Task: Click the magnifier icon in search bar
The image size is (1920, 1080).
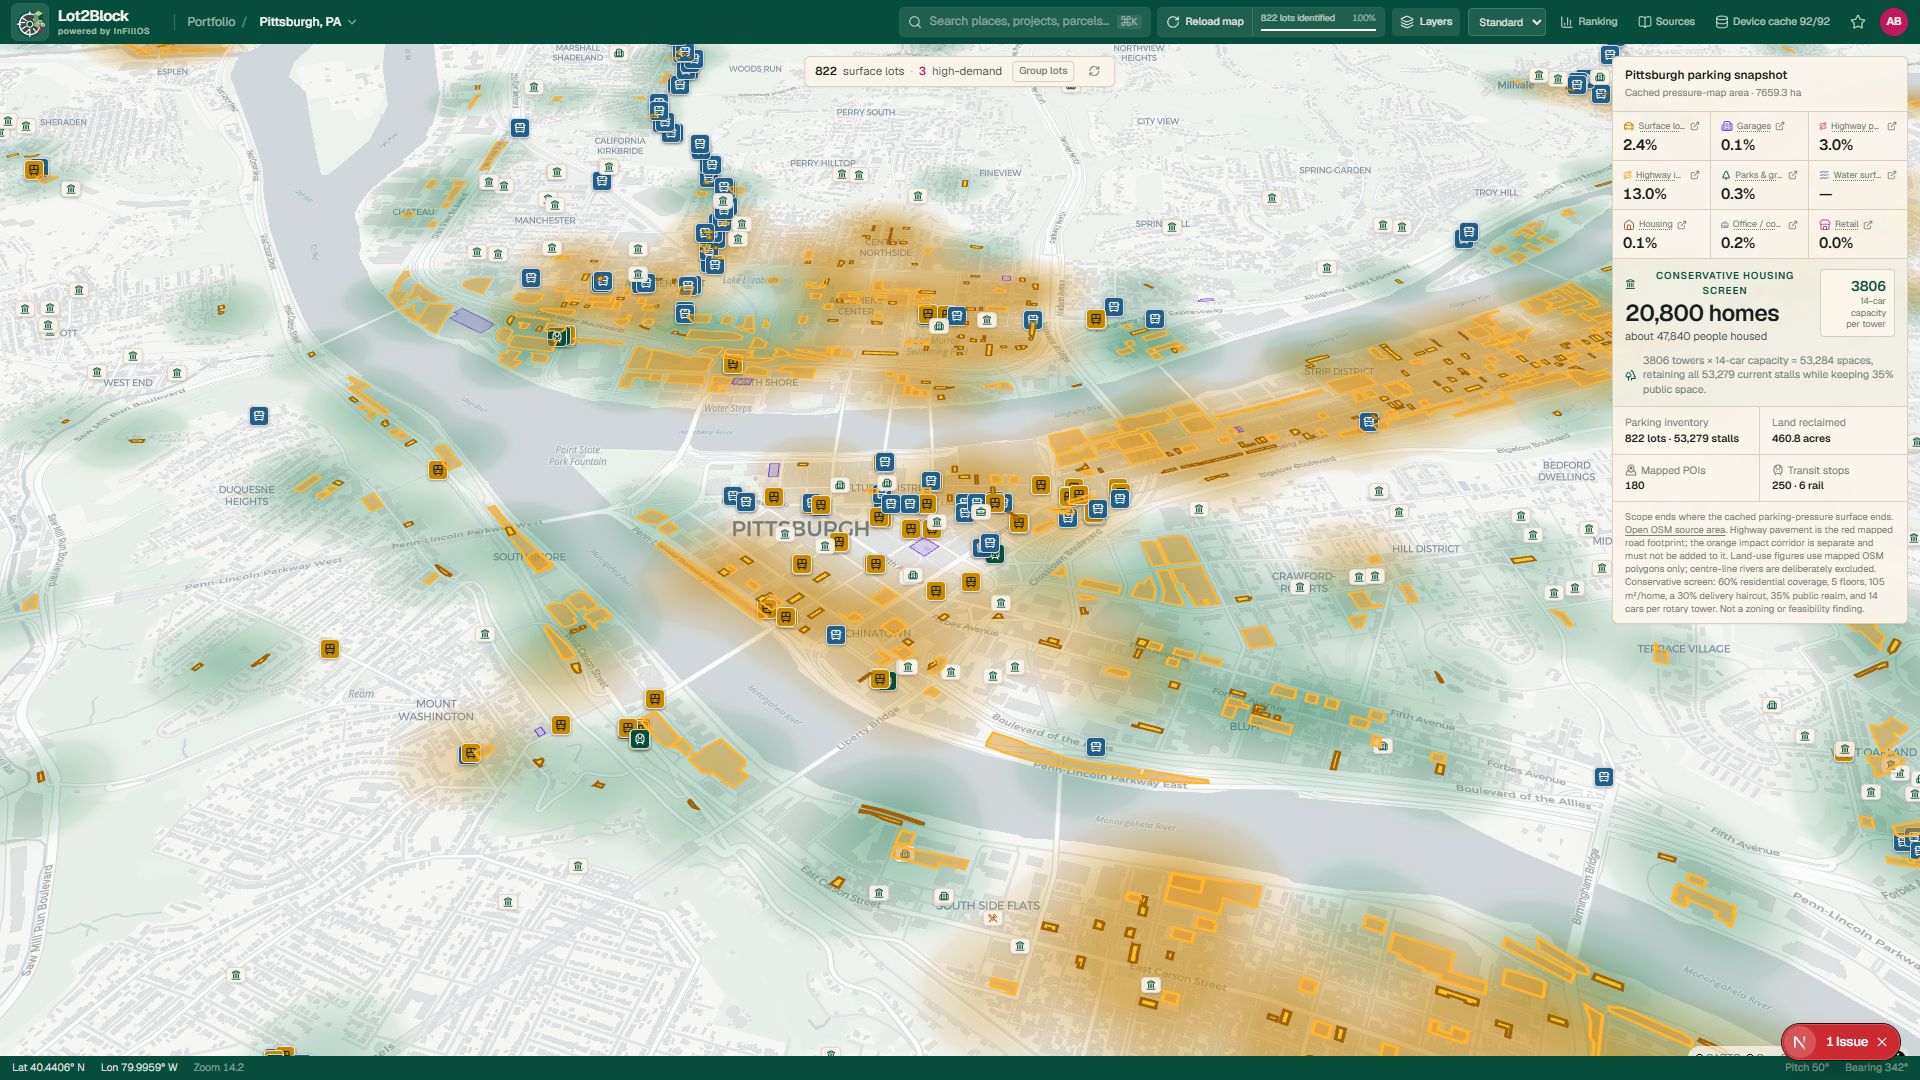Action: 915,21
